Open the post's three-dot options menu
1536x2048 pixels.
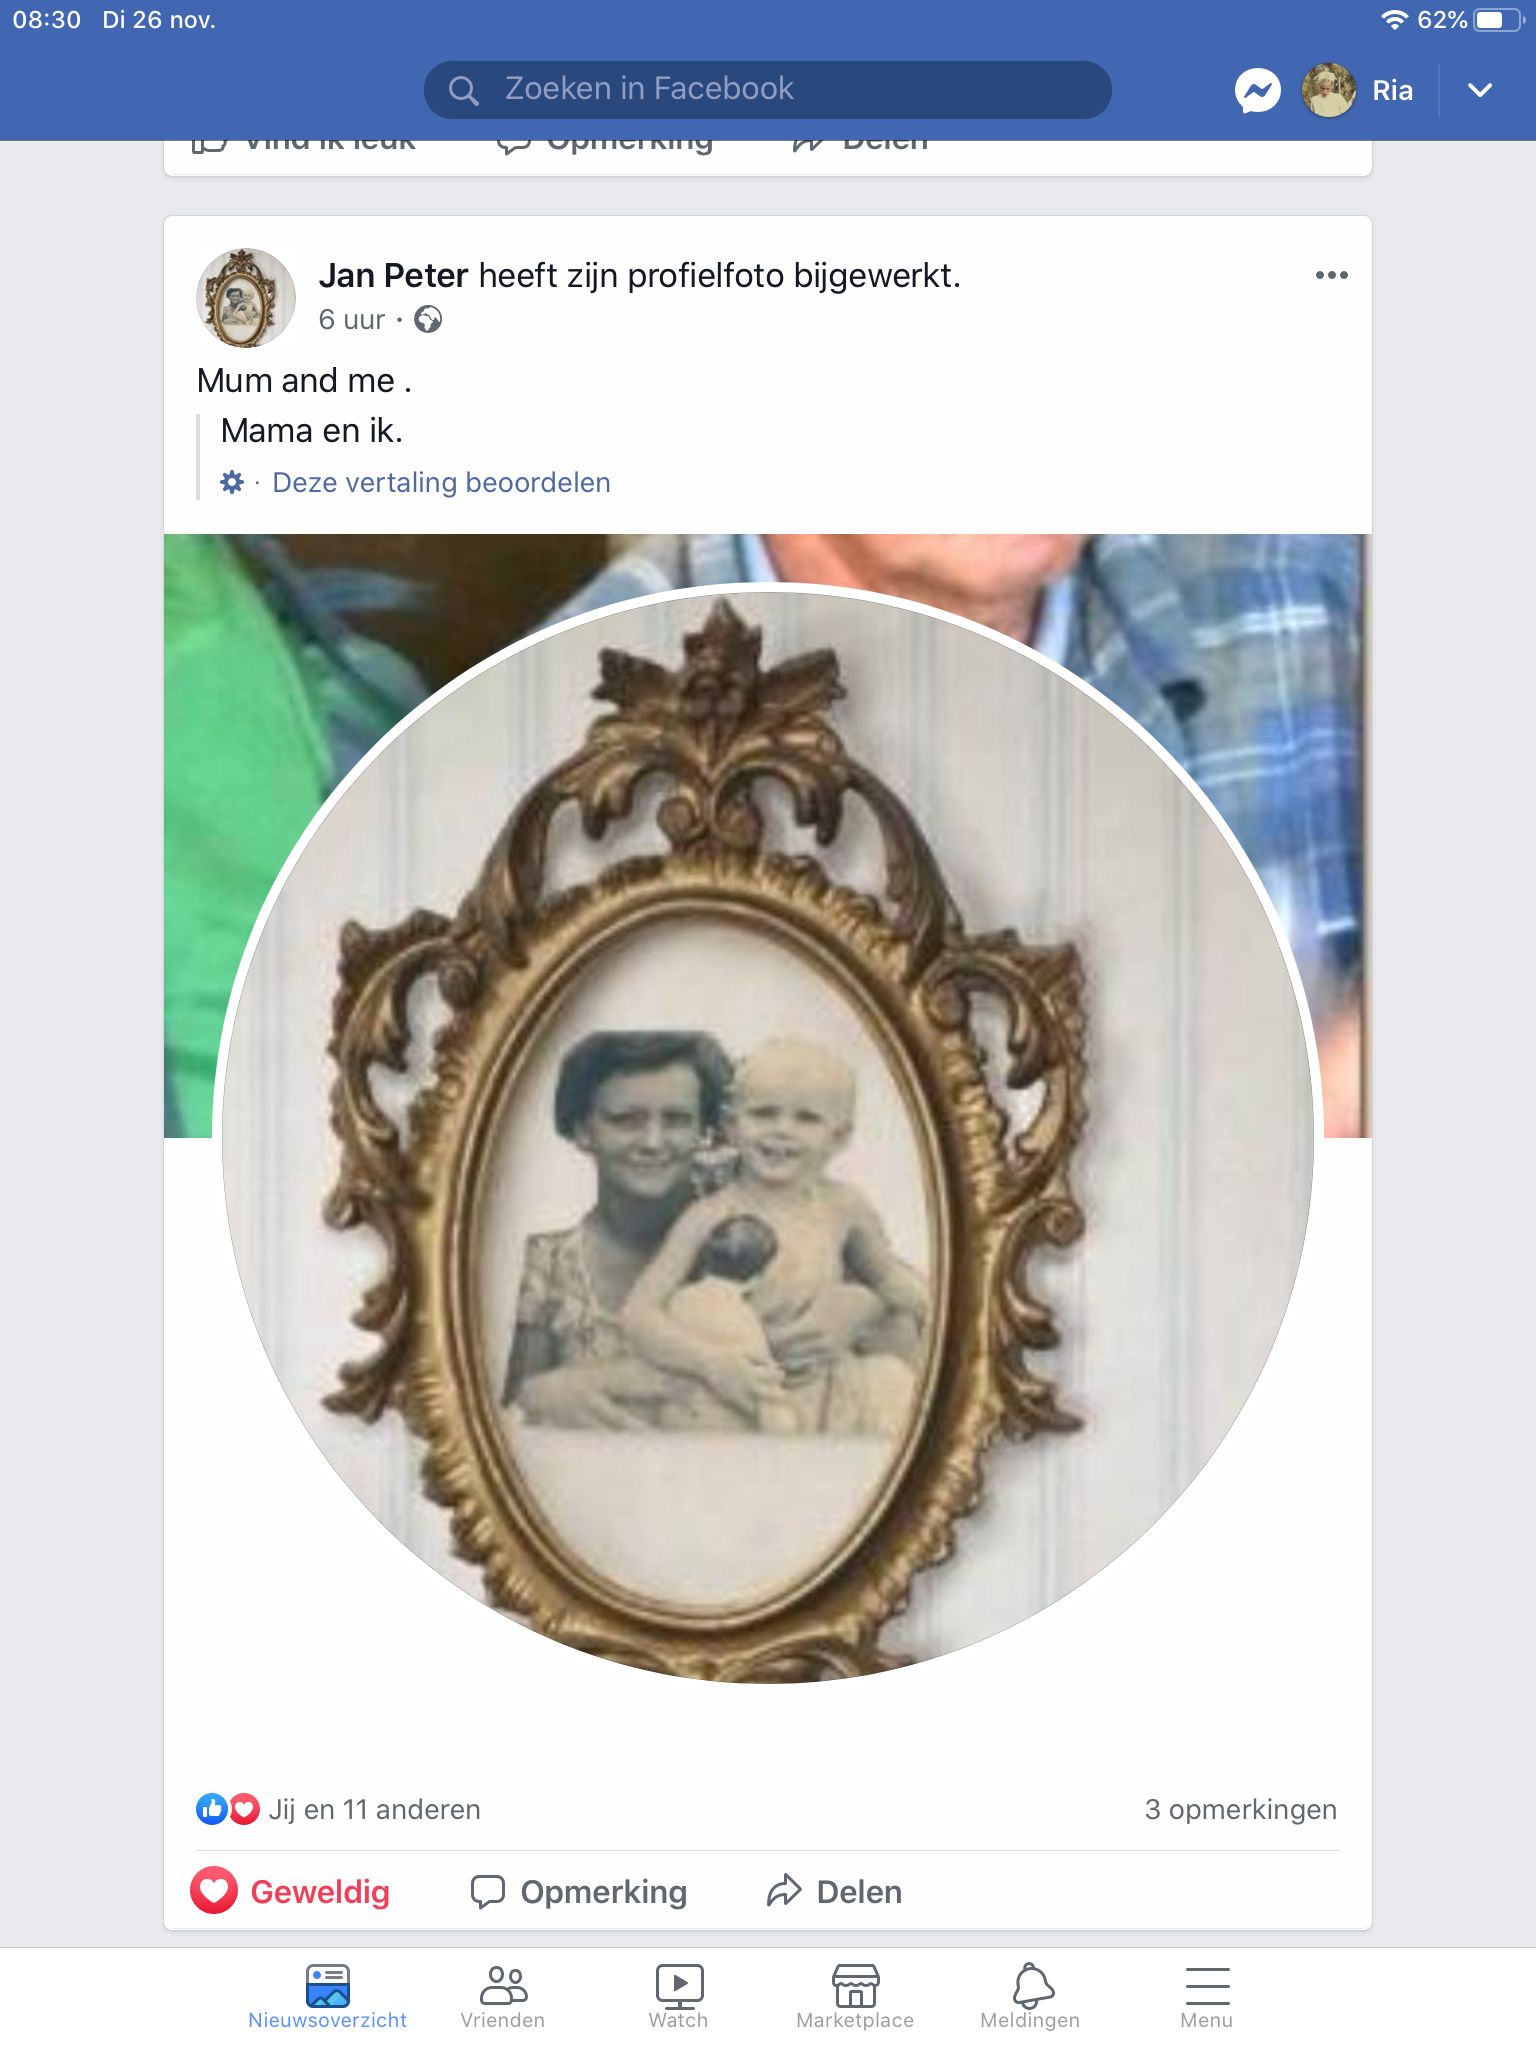(x=1331, y=275)
